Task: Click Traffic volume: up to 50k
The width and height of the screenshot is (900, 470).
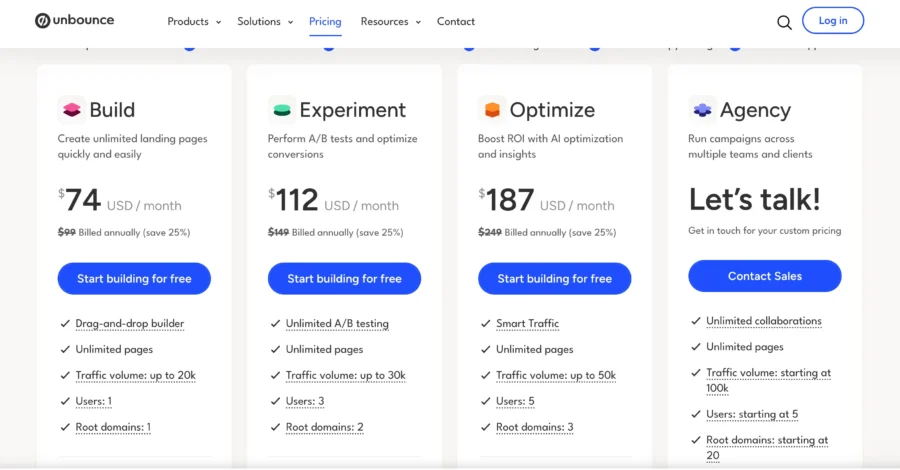Action: pyautogui.click(x=556, y=375)
